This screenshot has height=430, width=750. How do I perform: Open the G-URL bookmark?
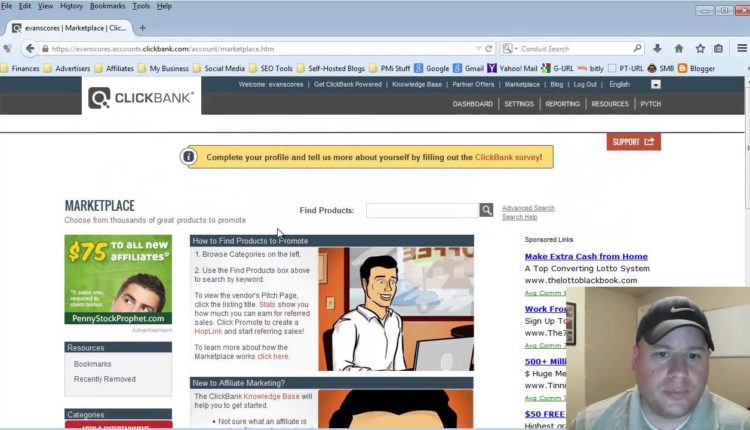click(x=557, y=68)
